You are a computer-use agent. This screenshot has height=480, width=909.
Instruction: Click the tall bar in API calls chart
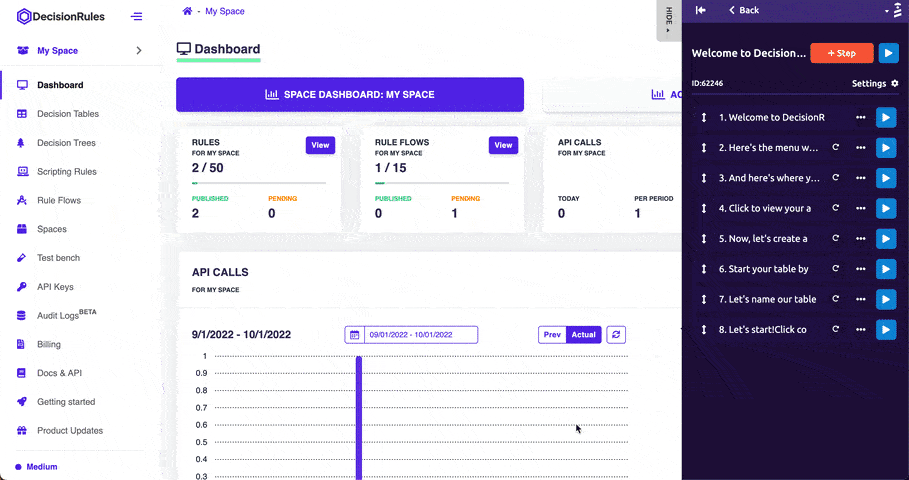pyautogui.click(x=359, y=417)
